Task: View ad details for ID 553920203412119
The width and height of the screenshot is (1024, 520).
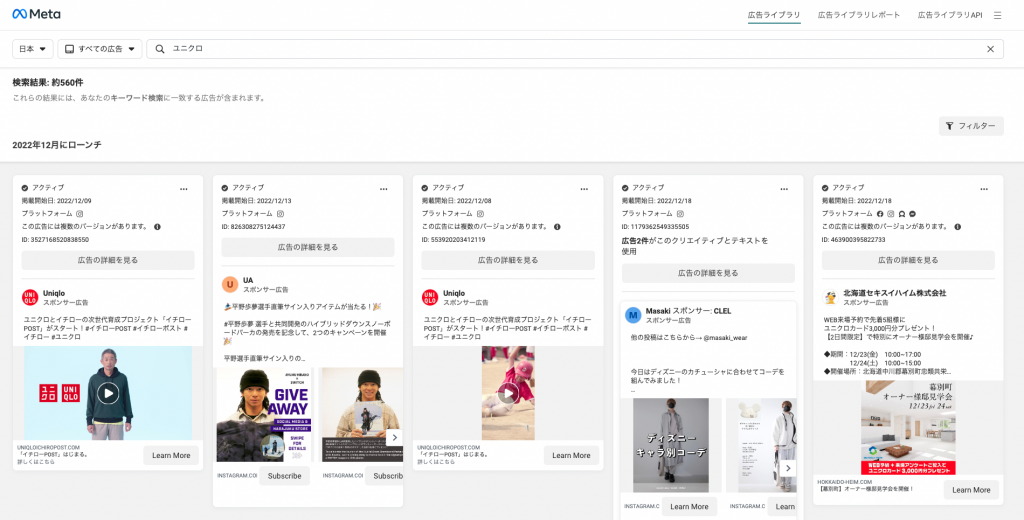Action: [508, 260]
